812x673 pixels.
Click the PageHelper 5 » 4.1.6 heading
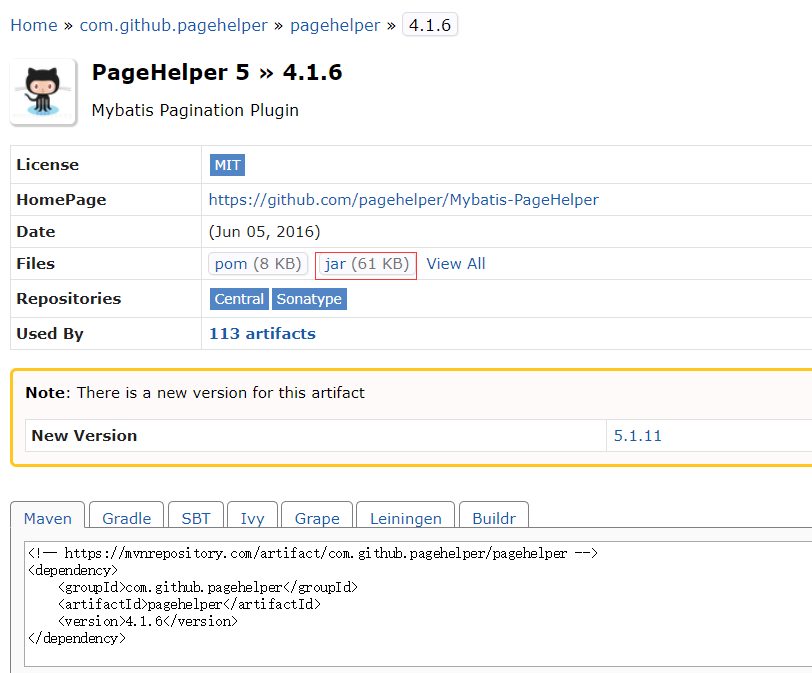(x=217, y=72)
